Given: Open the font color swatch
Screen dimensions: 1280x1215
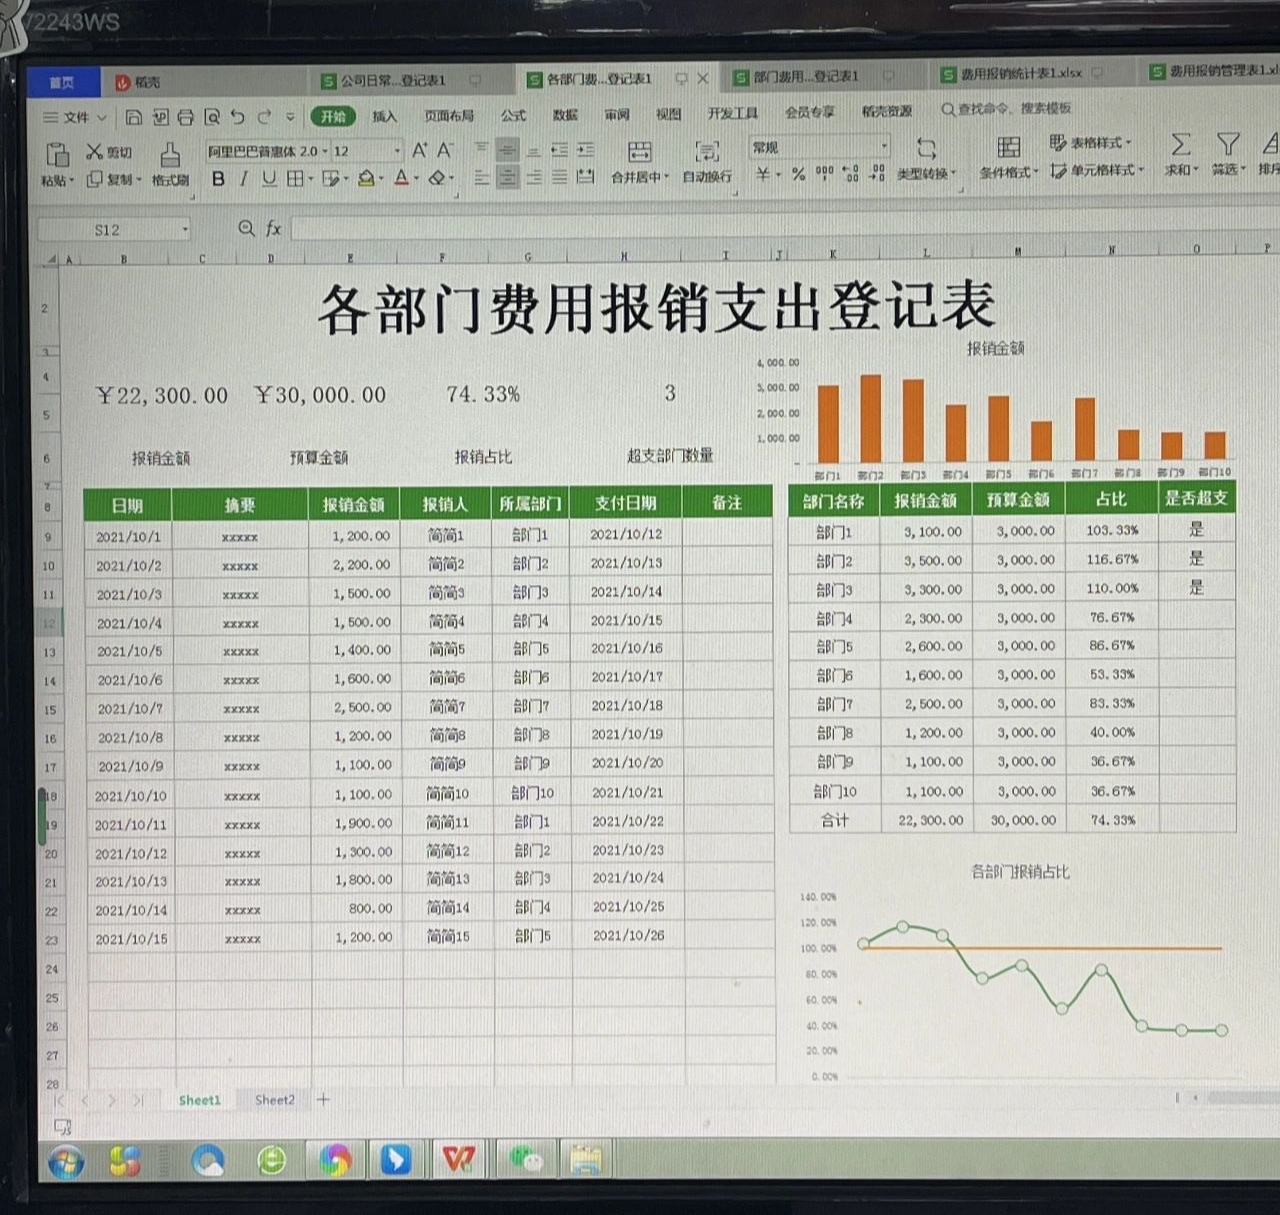Looking at the screenshot, I should click(402, 180).
